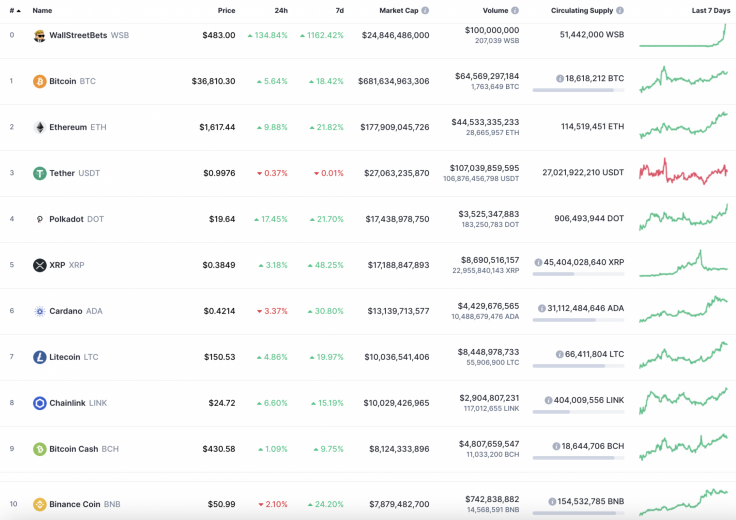
Task: Click Bitcoin volume $64,569,297,184
Action: pos(487,76)
